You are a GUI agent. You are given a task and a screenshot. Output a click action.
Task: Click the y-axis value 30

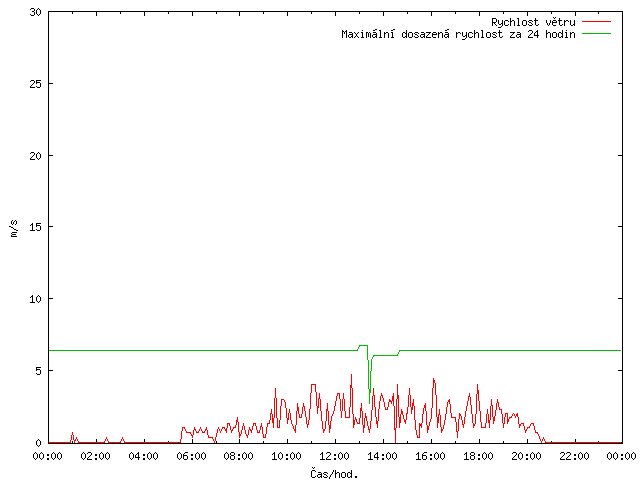36,12
